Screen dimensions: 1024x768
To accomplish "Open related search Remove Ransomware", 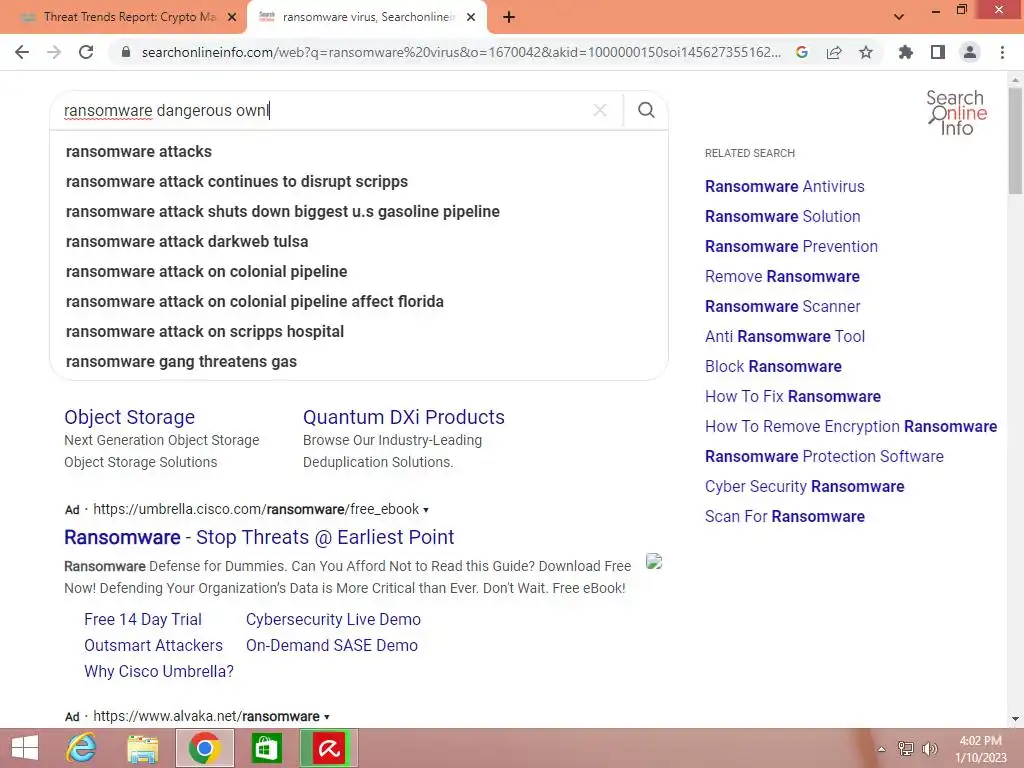I will point(782,277).
